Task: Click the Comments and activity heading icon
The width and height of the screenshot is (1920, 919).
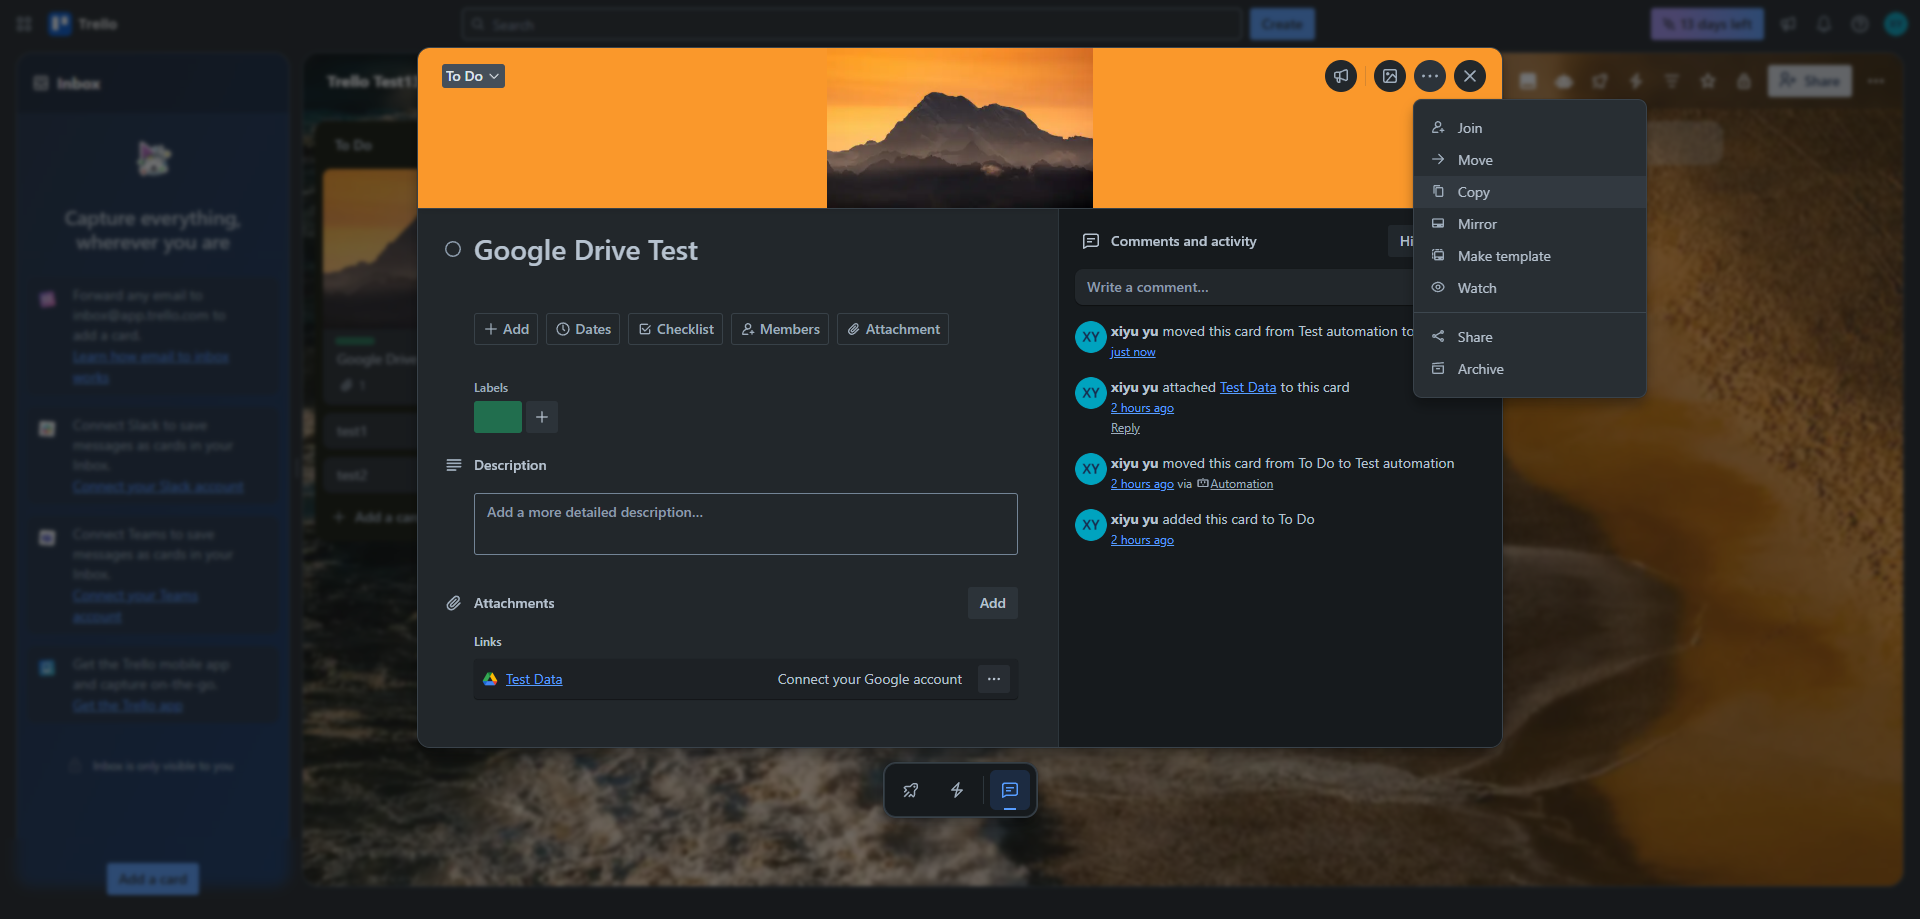Action: [x=1091, y=241]
